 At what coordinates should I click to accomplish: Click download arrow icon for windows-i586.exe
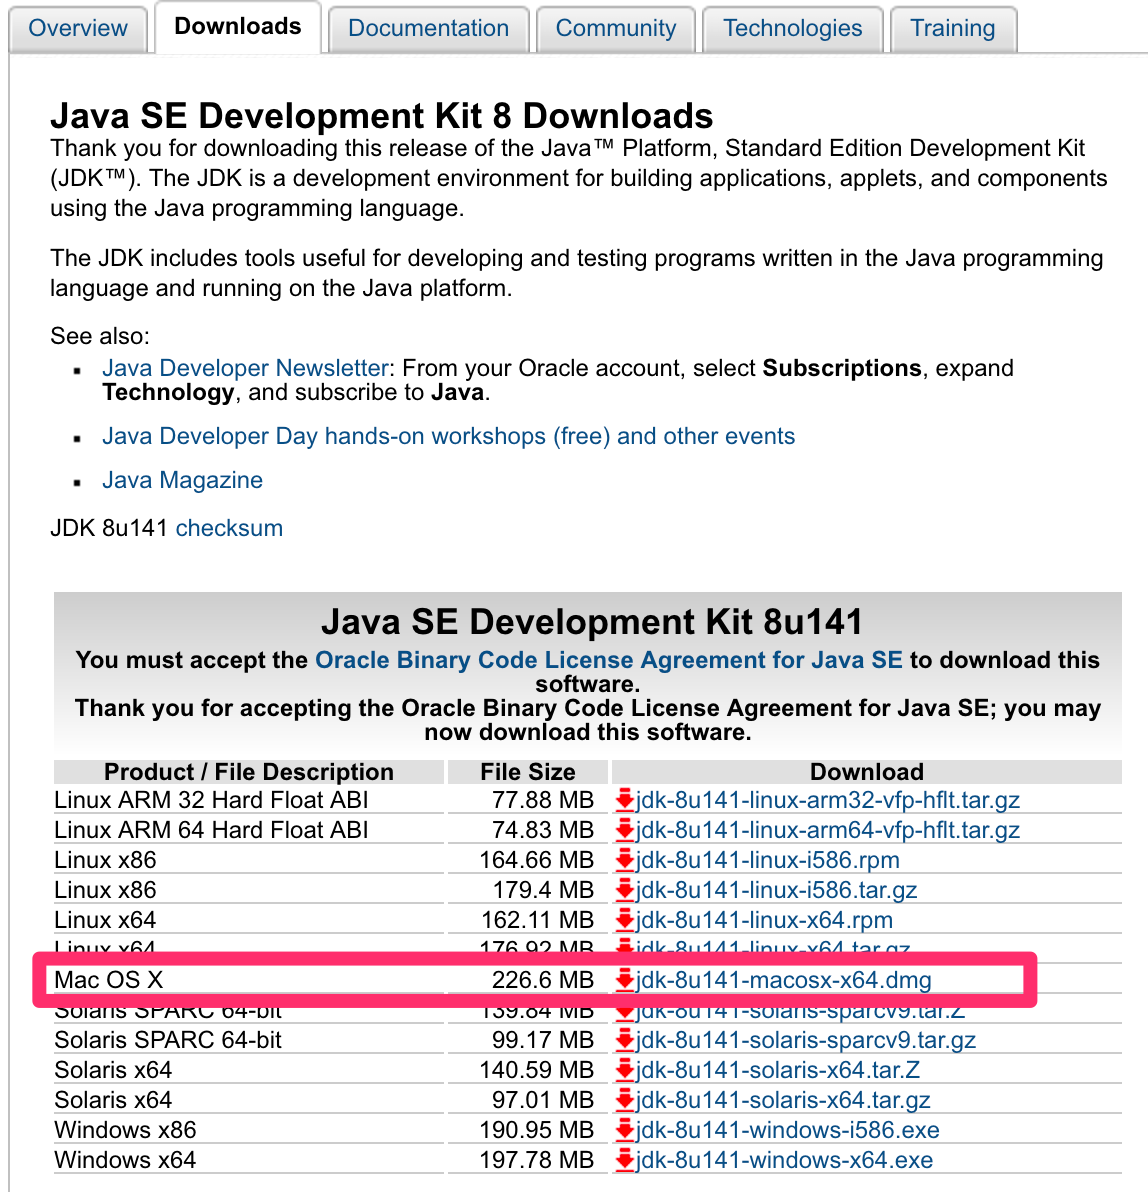625,1130
